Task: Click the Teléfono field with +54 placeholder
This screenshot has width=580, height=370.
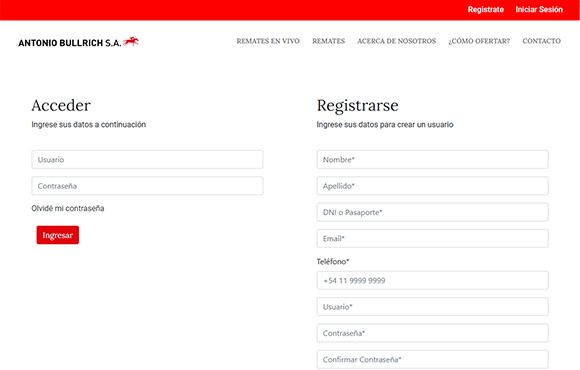Action: (432, 280)
